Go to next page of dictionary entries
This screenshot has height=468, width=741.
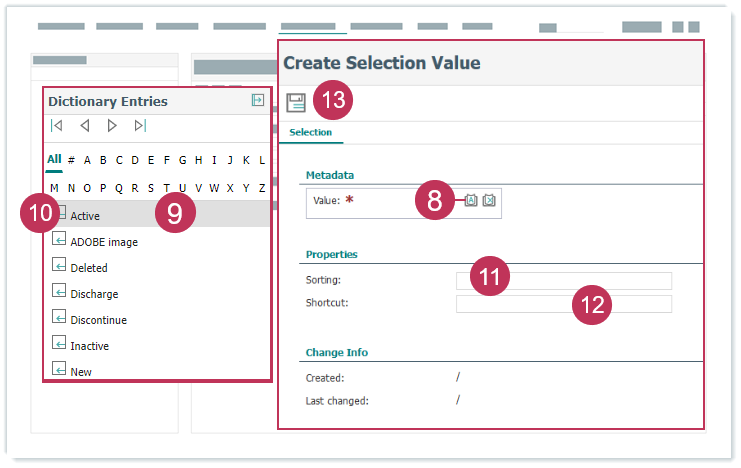pyautogui.click(x=112, y=126)
